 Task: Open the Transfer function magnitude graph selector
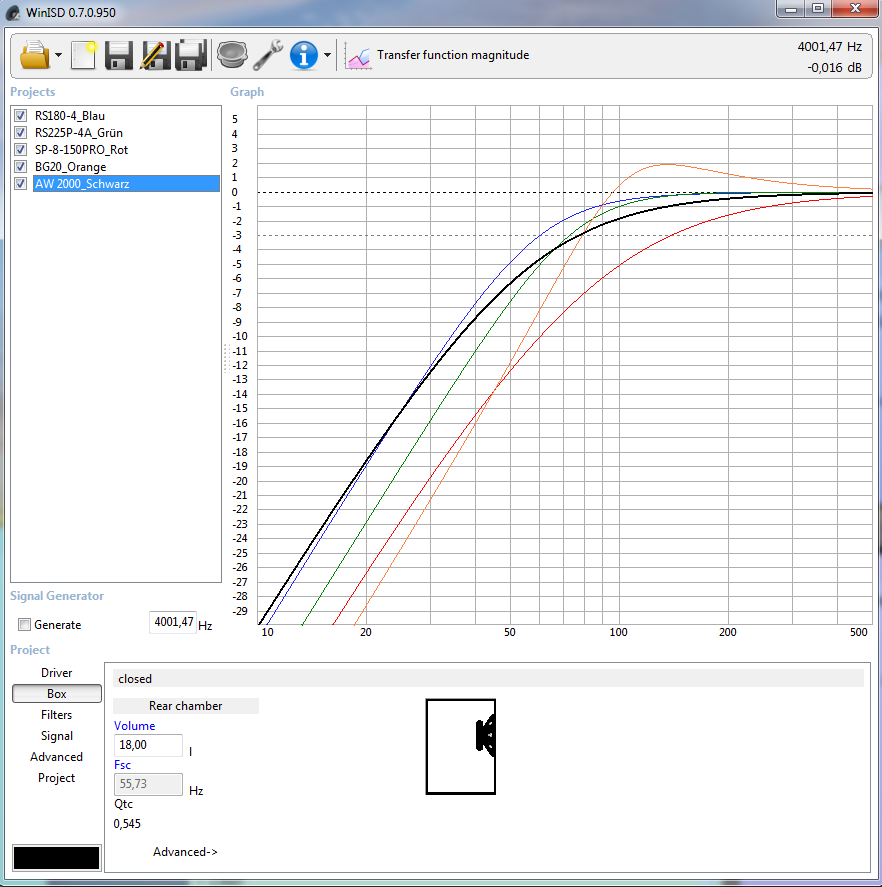[x=438, y=55]
